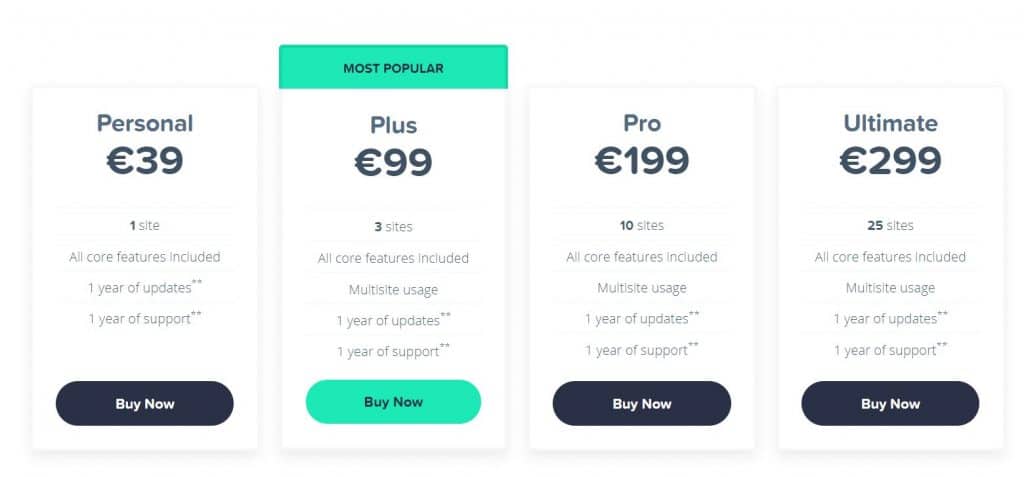Click the €199 price
The width and height of the screenshot is (1024, 477).
[x=642, y=161]
